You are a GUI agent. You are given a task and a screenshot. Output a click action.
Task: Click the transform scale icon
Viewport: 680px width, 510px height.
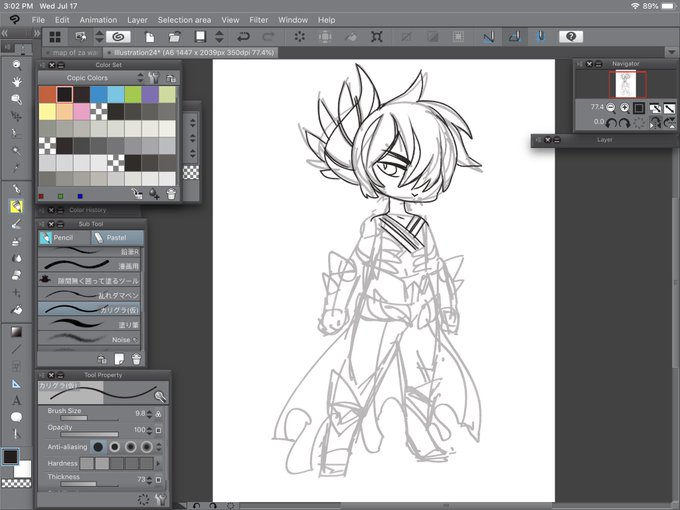pos(377,37)
